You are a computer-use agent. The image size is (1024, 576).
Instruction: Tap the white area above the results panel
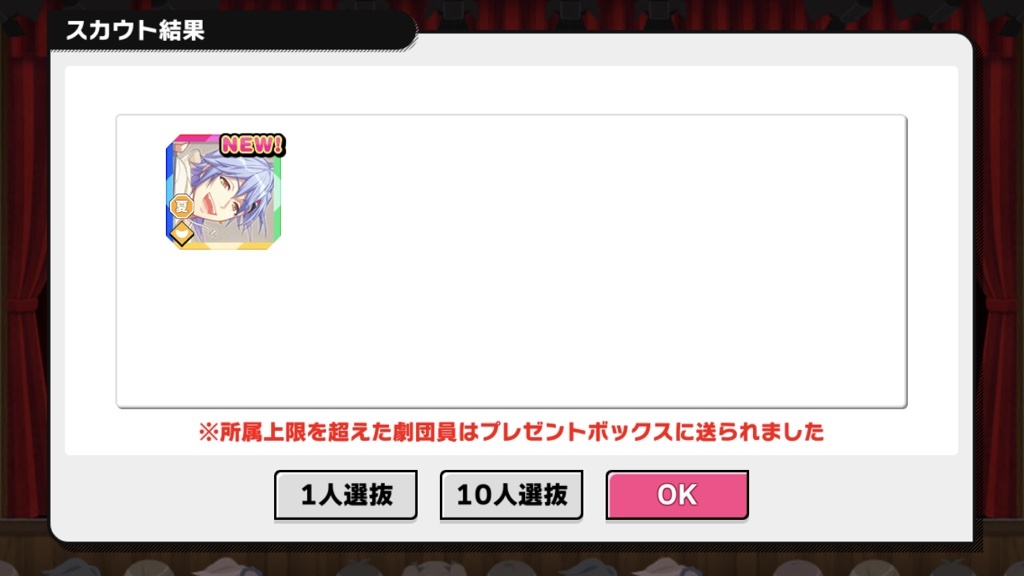click(511, 90)
